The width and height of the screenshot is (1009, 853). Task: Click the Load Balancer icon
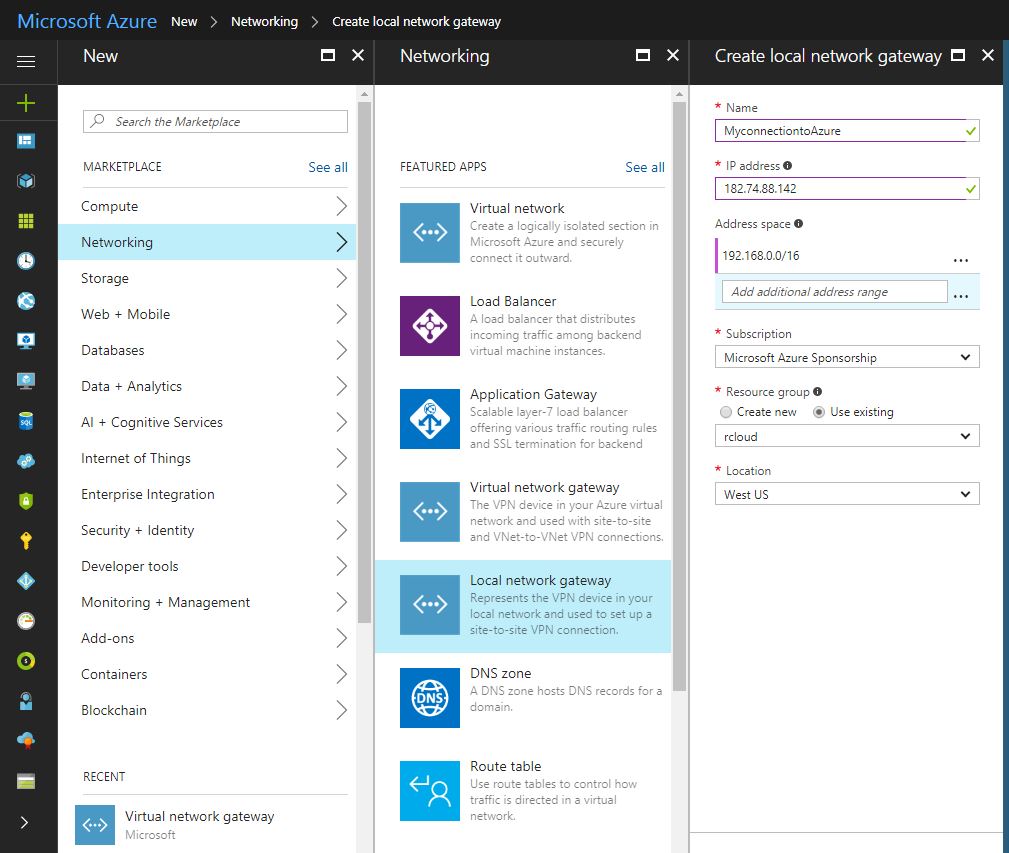coord(430,325)
